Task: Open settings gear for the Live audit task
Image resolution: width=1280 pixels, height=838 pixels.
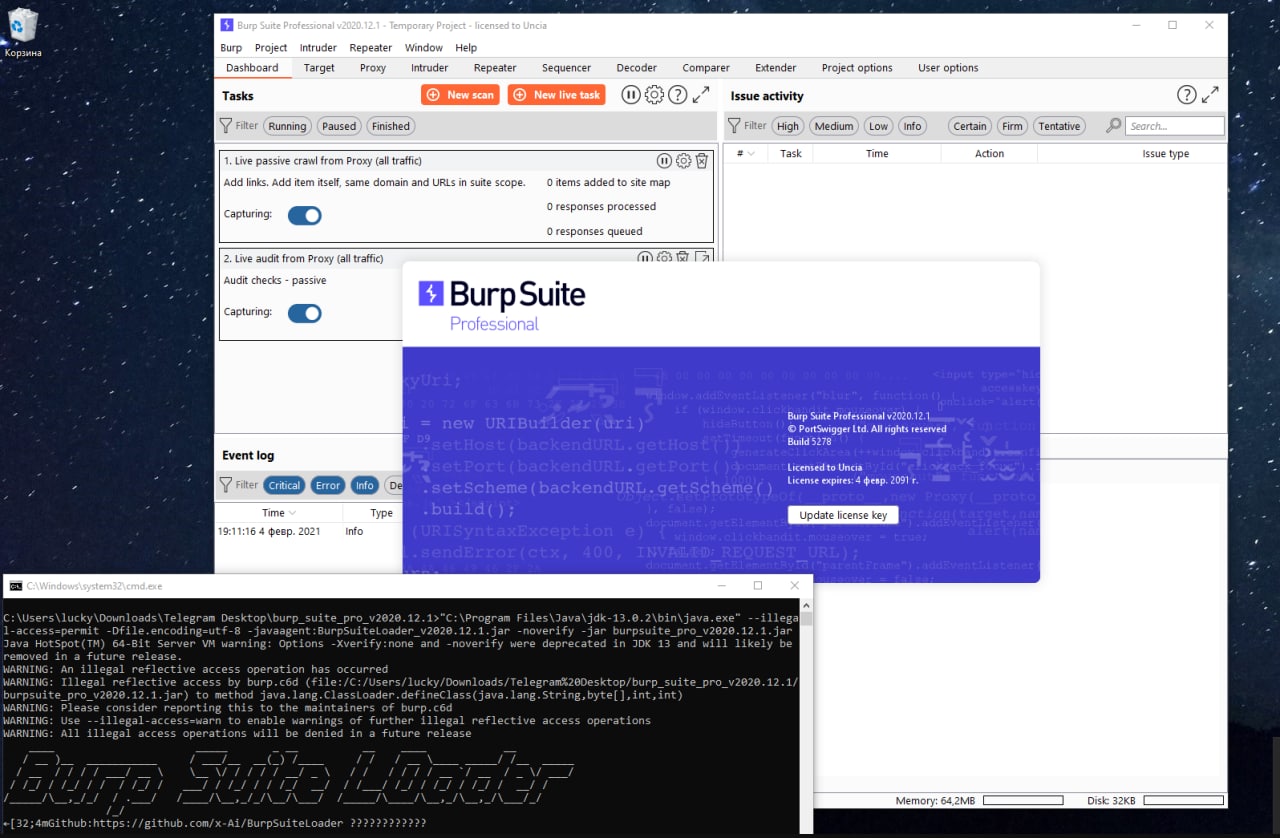Action: coord(664,258)
